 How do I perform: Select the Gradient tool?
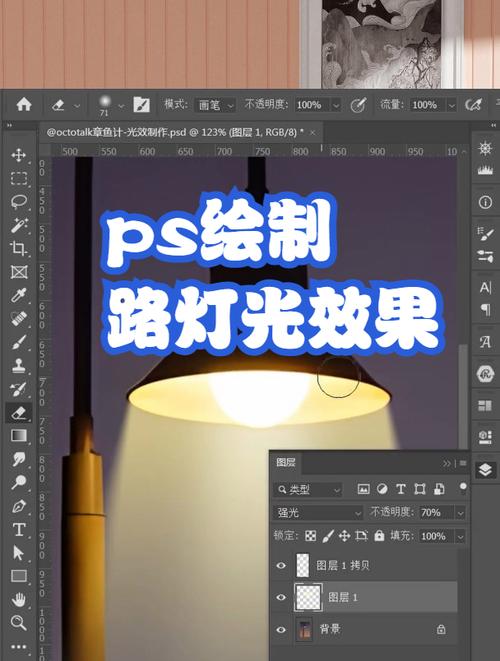pyautogui.click(x=19, y=435)
